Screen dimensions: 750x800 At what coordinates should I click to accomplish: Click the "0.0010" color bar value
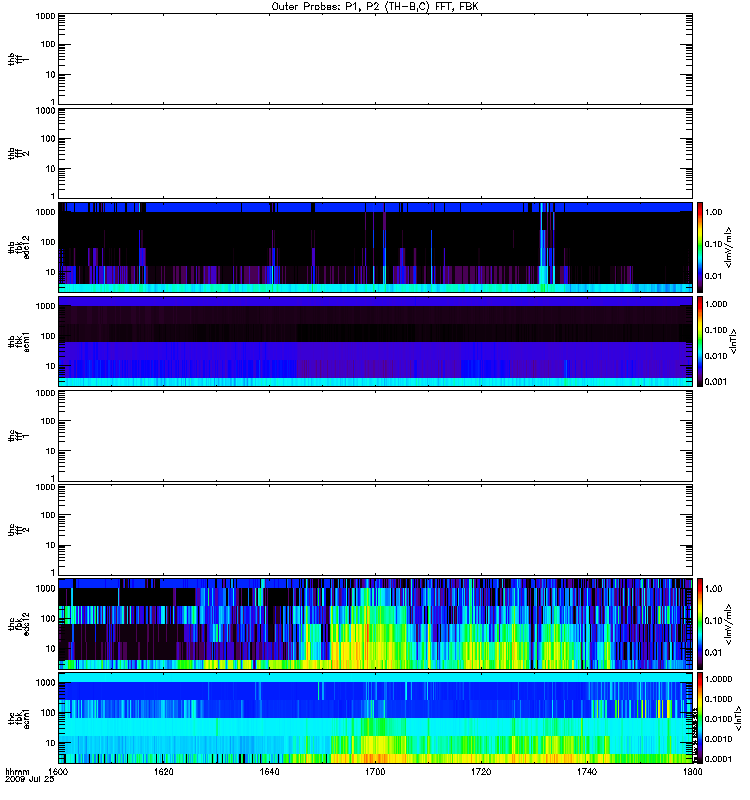point(718,739)
